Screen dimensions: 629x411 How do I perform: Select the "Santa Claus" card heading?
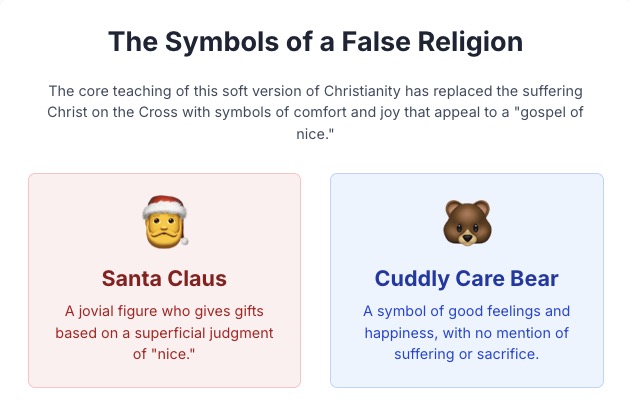click(164, 278)
